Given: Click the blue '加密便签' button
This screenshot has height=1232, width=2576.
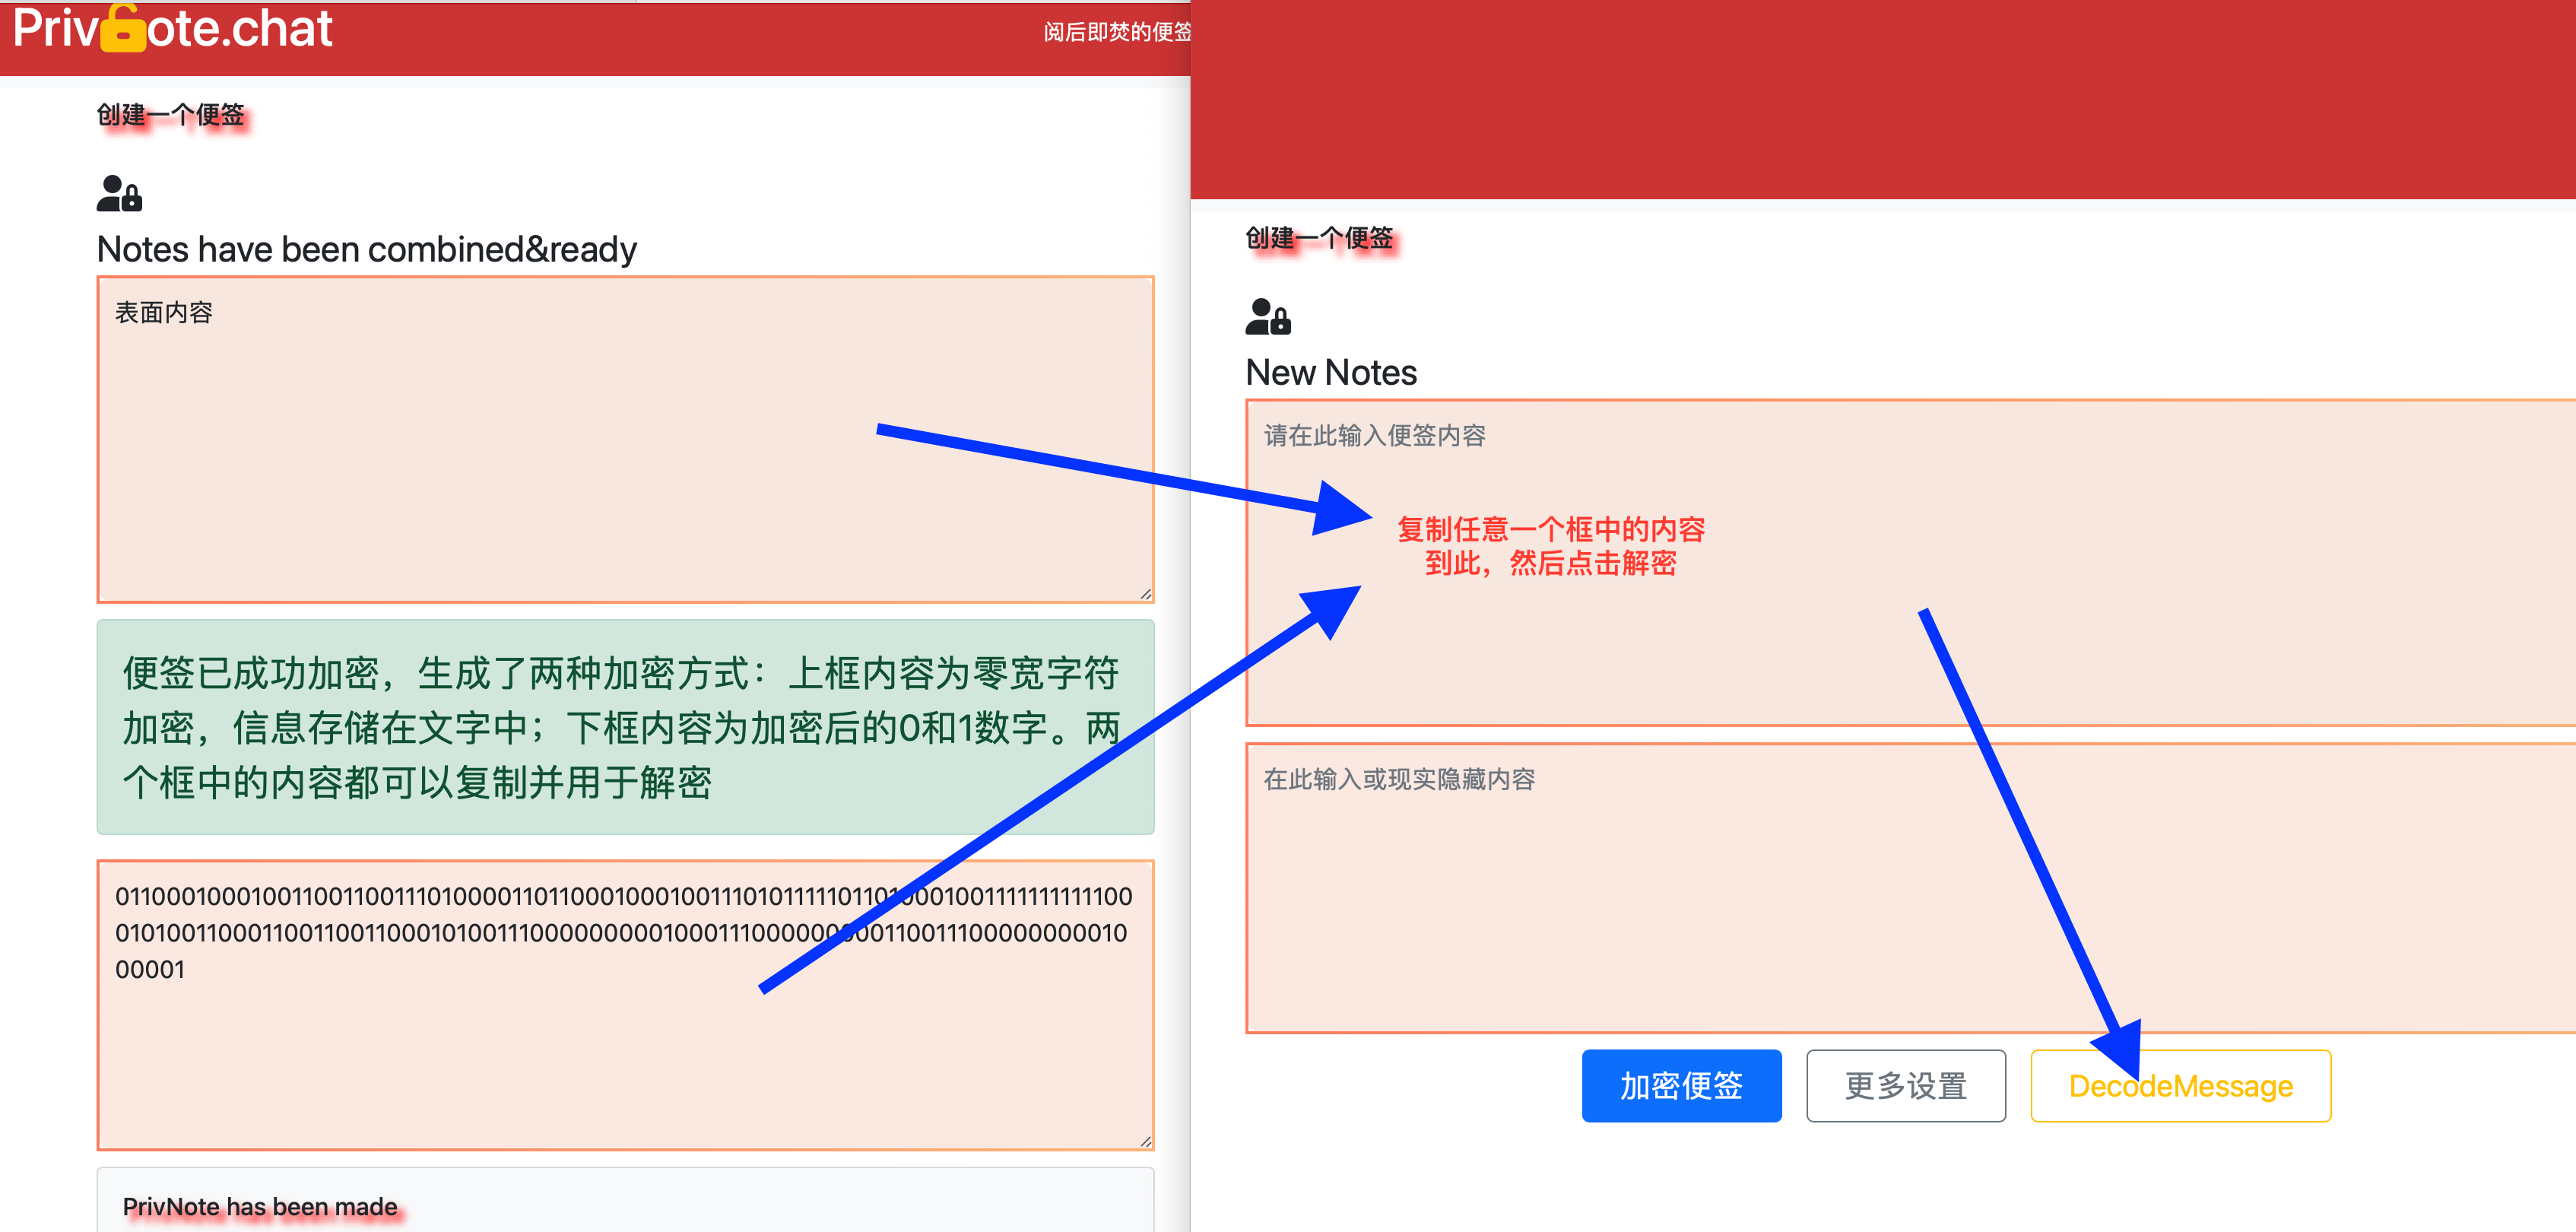Looking at the screenshot, I should (1681, 1086).
